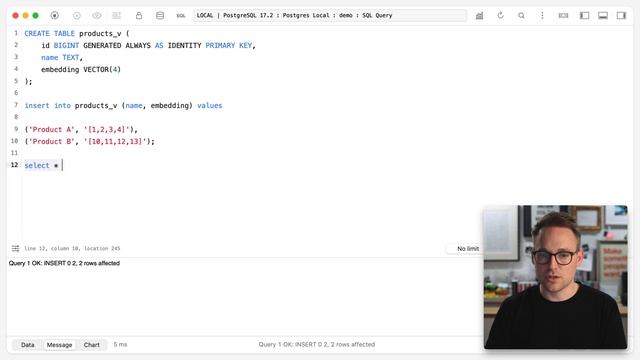The height and width of the screenshot is (360, 640).
Task: Click the search magnifier icon
Action: pyautogui.click(x=521, y=16)
